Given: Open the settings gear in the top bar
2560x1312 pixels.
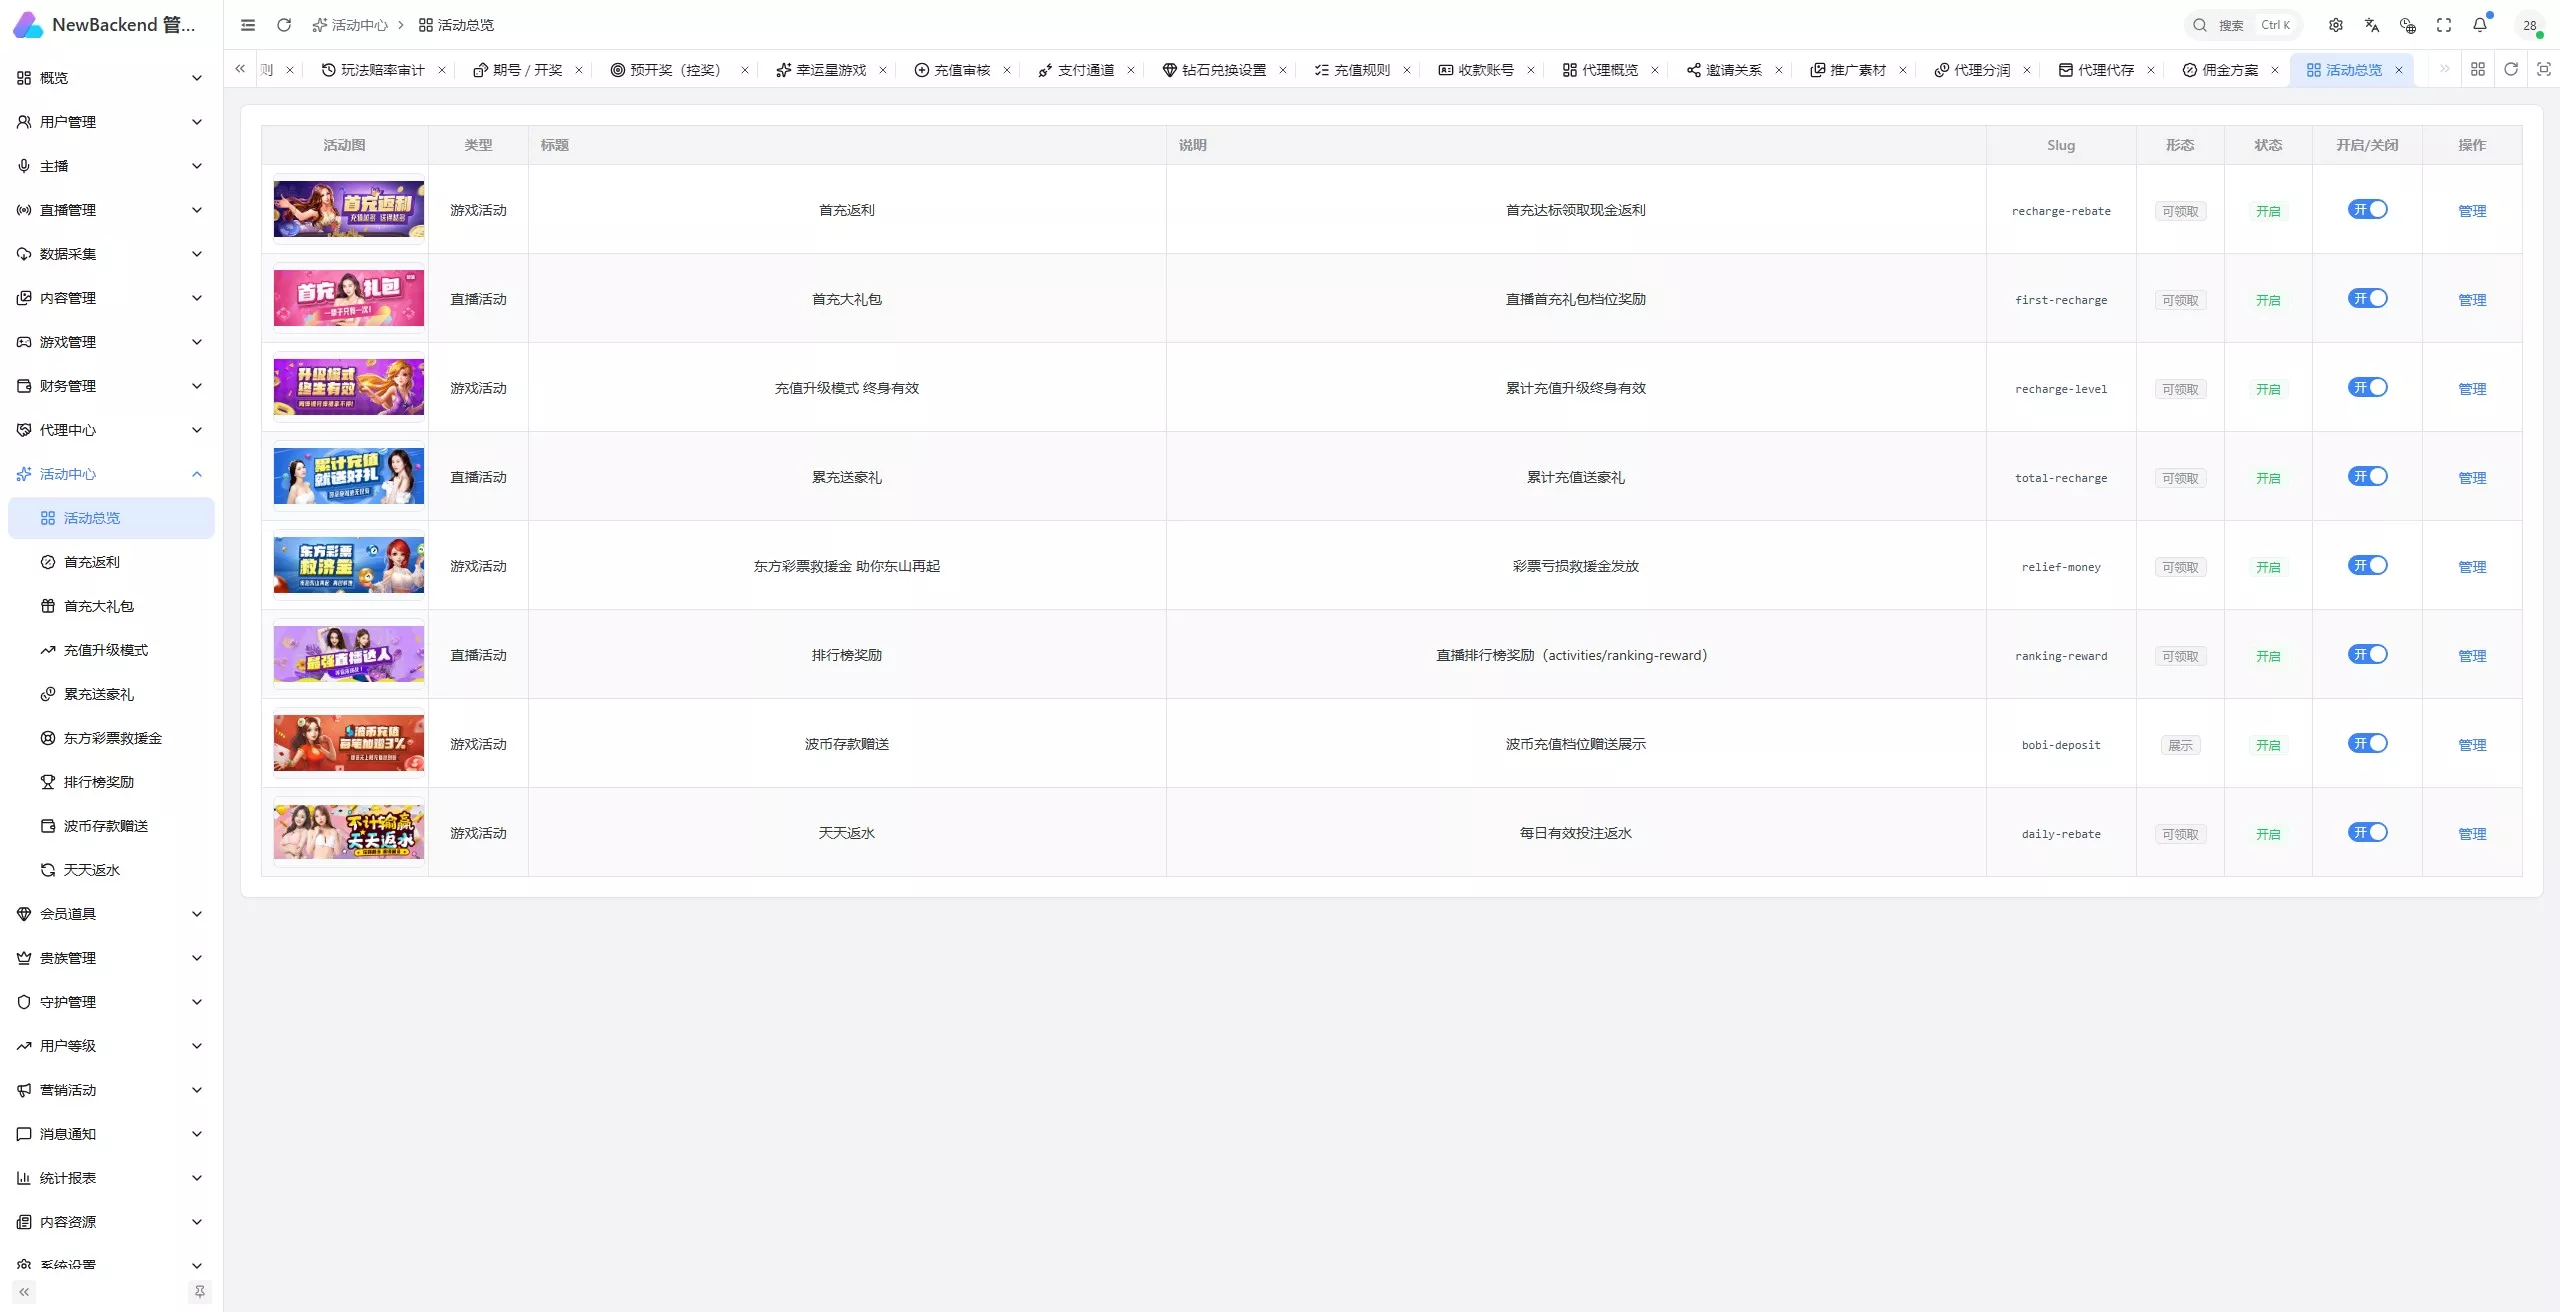Looking at the screenshot, I should [x=2336, y=25].
